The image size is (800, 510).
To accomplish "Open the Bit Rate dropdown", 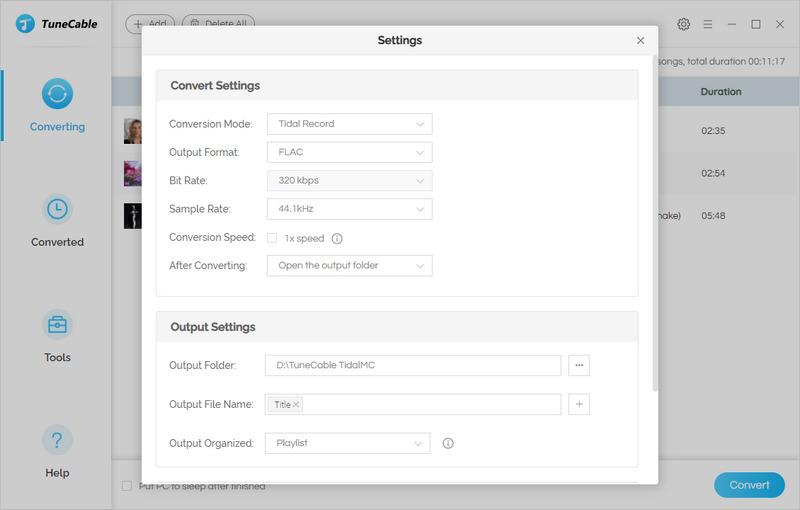I will pos(349,181).
